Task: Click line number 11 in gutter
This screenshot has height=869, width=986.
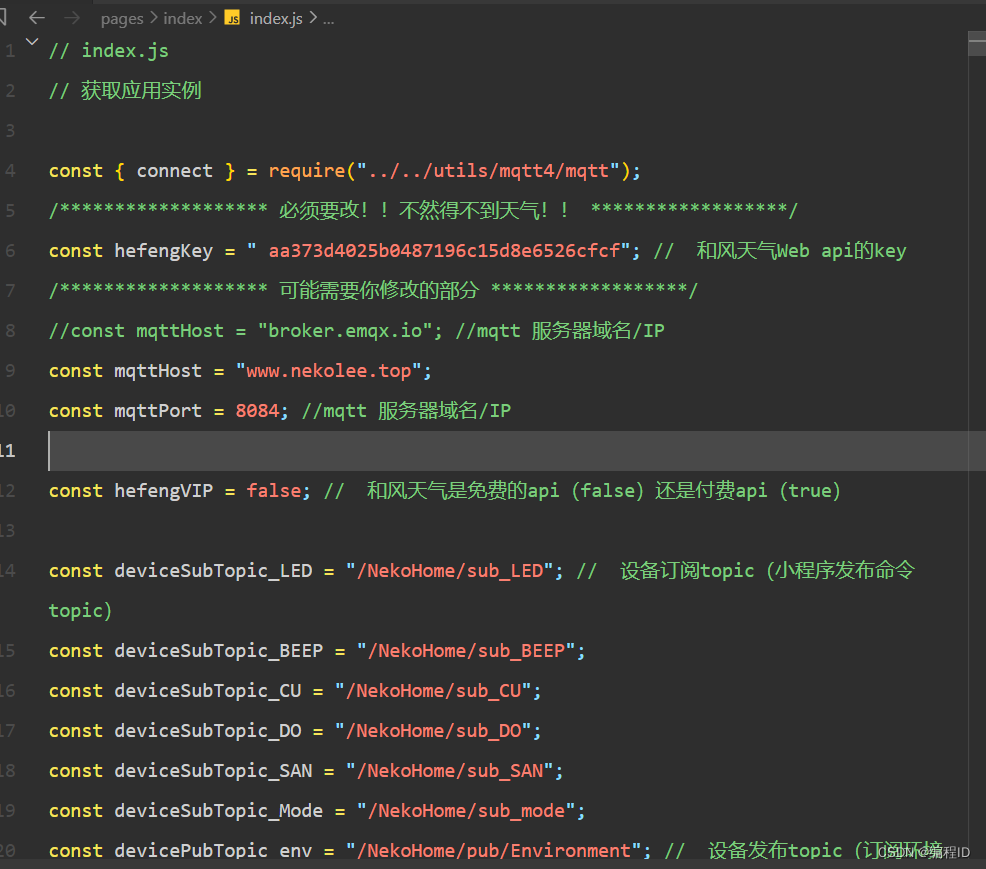Action: (x=7, y=451)
